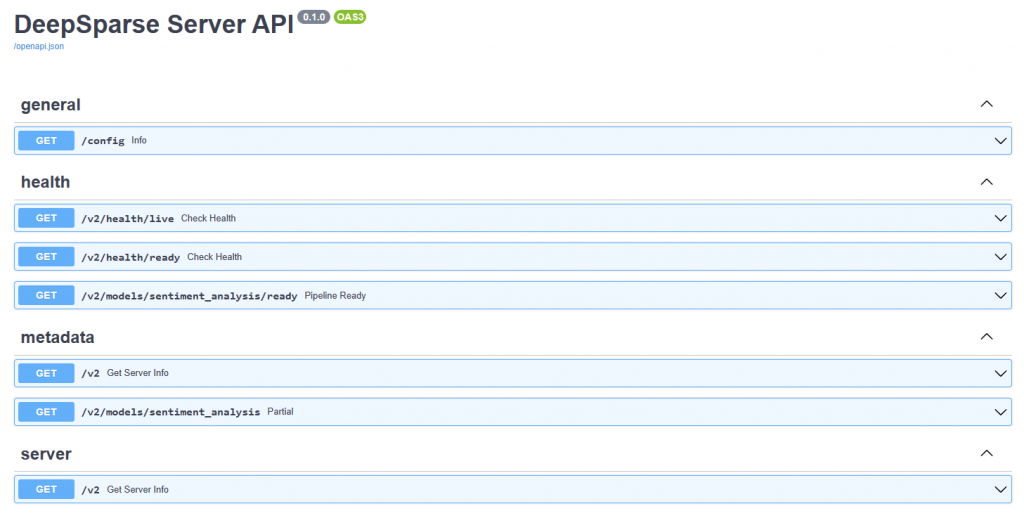
Task: Expand the /v2/health/live endpoint arrow
Action: pyautogui.click(x=1001, y=218)
